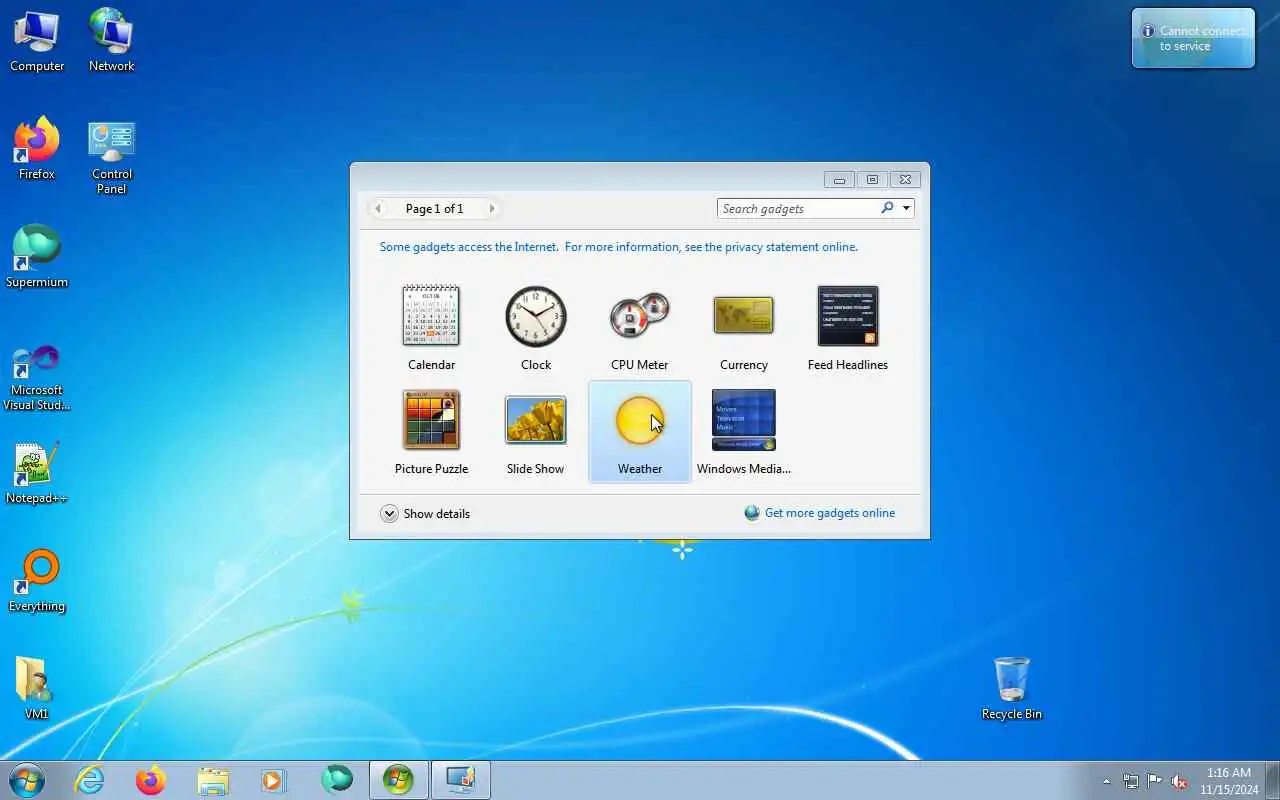This screenshot has width=1280, height=800.
Task: Click the Search gadgets input field
Action: (797, 208)
